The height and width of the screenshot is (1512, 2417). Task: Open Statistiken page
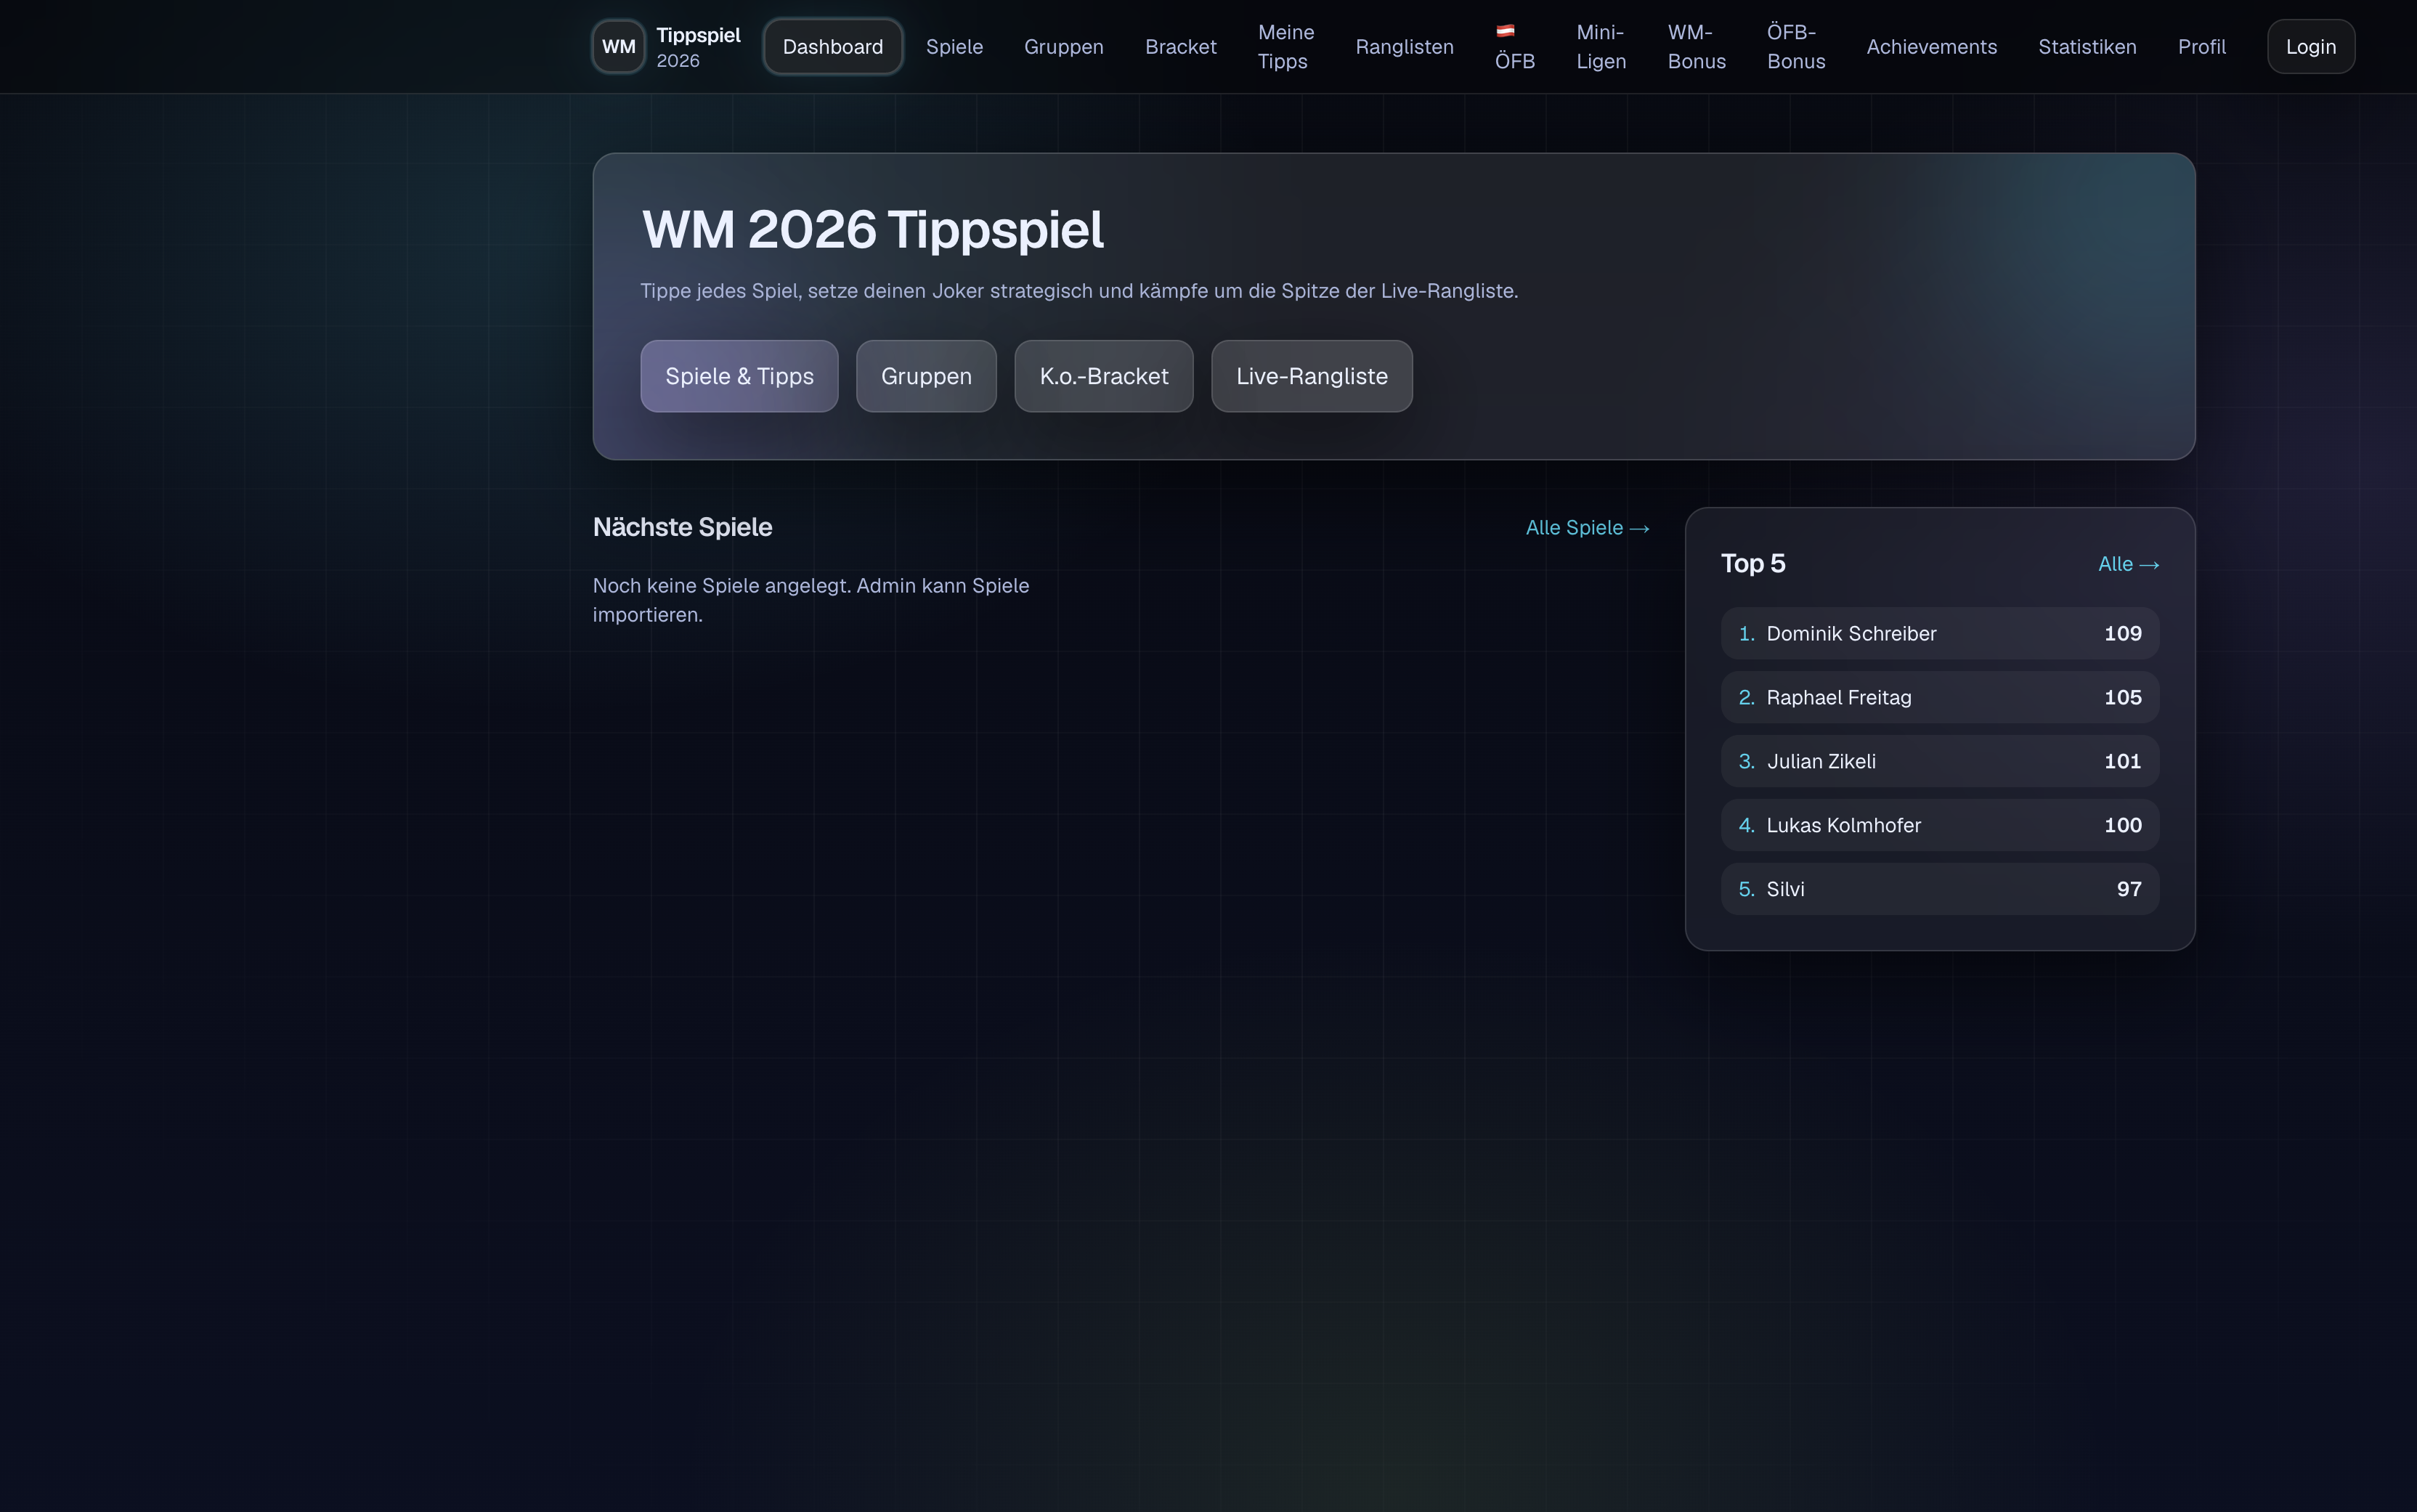coord(2087,47)
